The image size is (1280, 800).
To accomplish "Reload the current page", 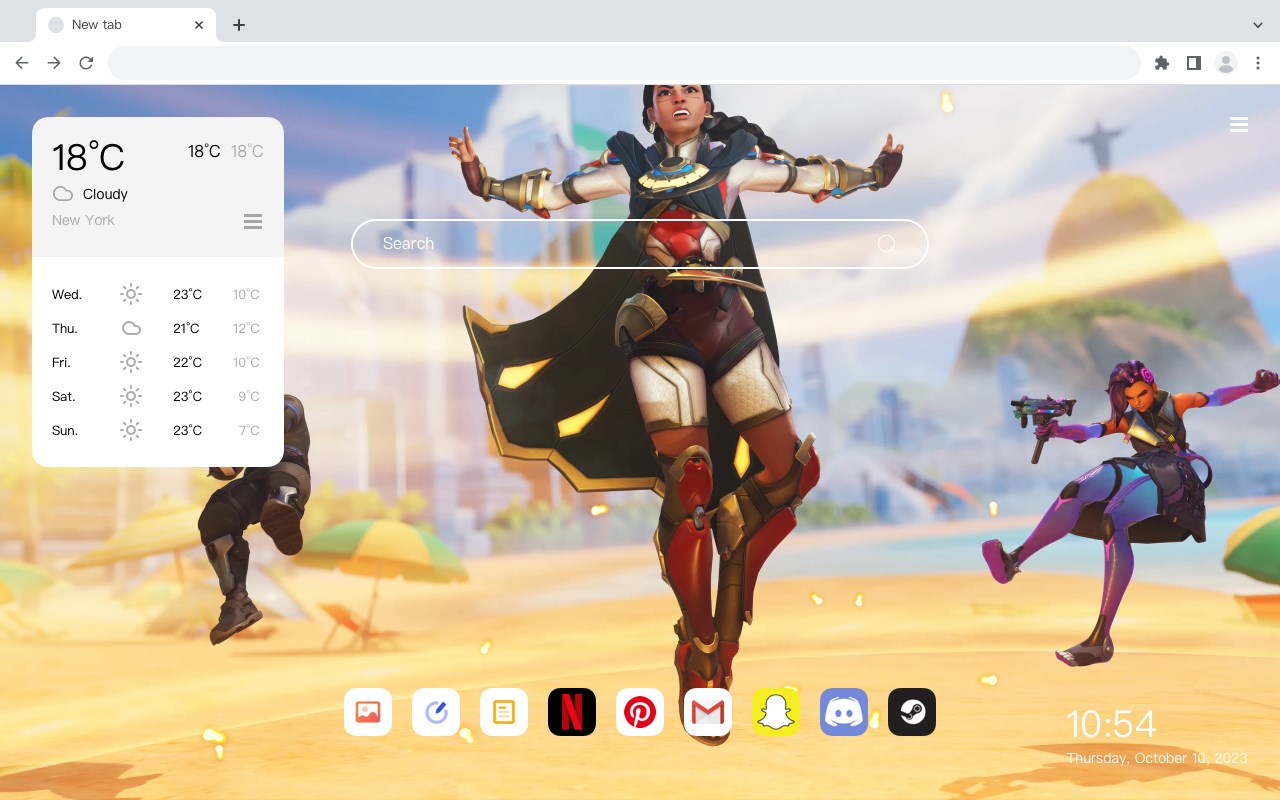I will click(x=86, y=63).
